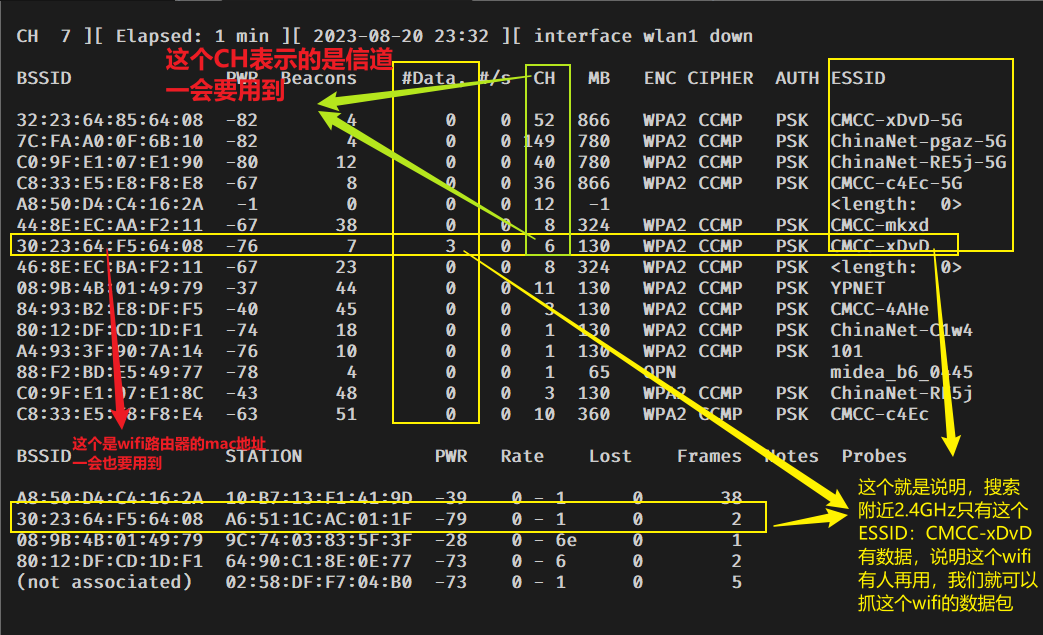1043x635 pixels.
Task: Select the BSSID C8:33:E5:E8:F8:E8
Action: (110, 184)
